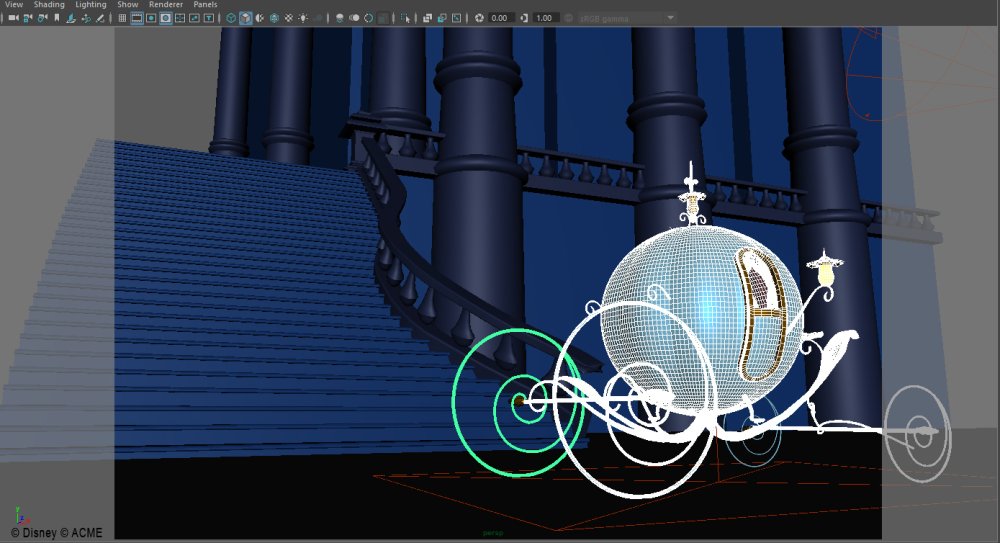Click the Depth of Field icon
1000x543 pixels.
[x=383, y=18]
